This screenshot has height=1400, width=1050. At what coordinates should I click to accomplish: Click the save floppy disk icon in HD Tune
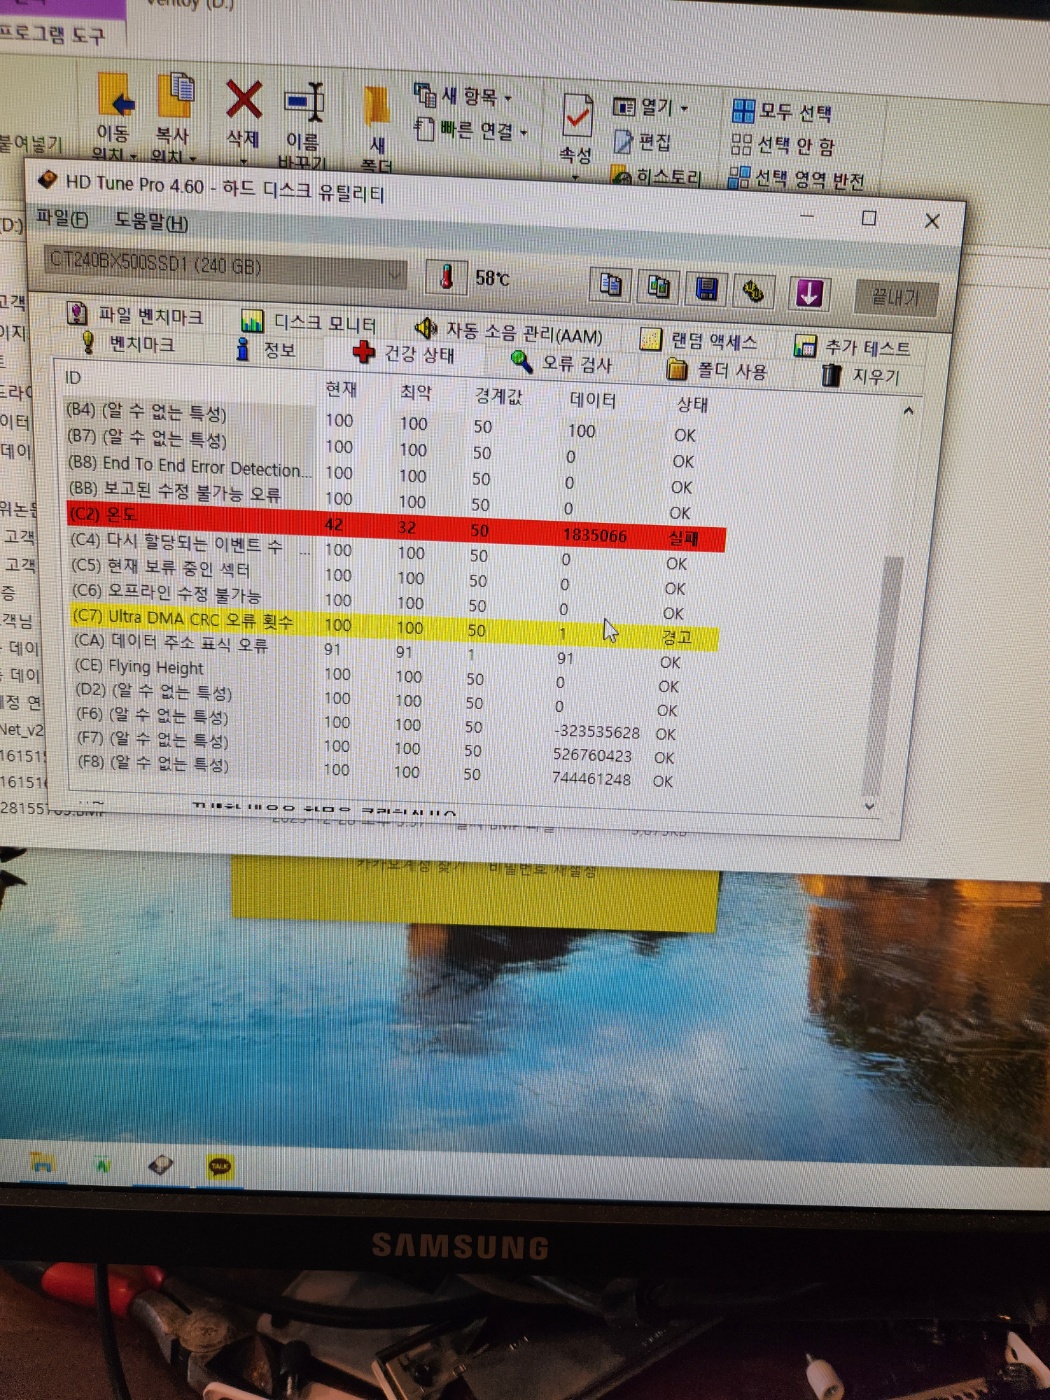pyautogui.click(x=706, y=289)
